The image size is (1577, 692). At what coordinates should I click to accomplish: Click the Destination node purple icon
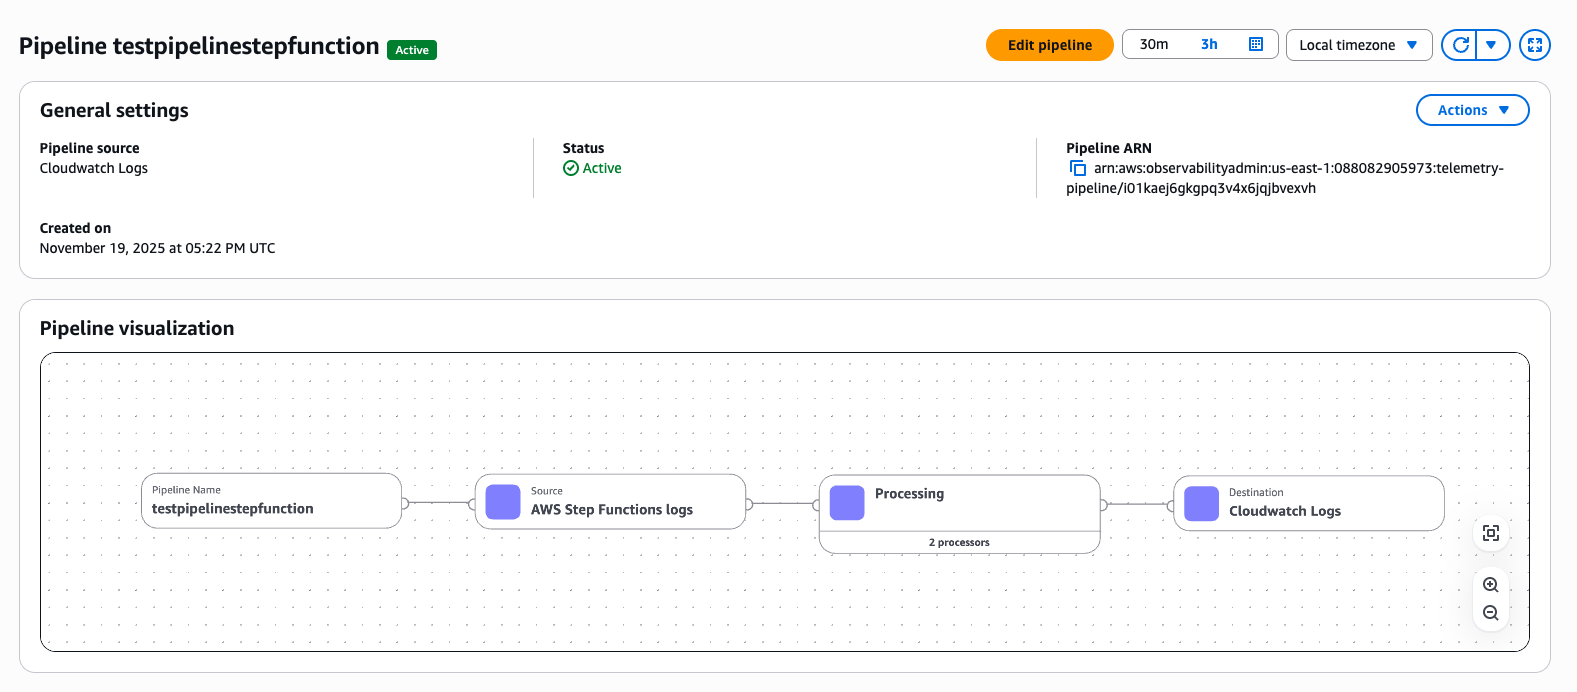[1201, 503]
